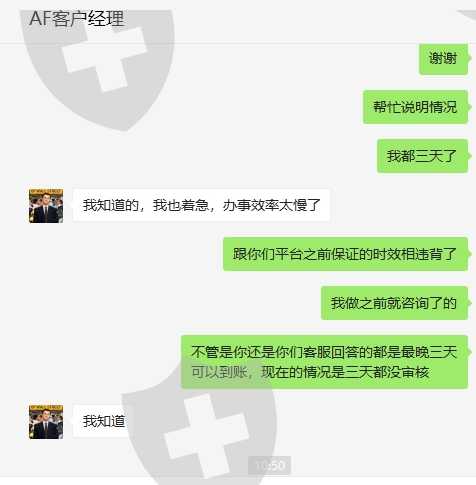Select the 我知道的，我也着急 reply bubble
476x485 pixels.
pyautogui.click(x=201, y=205)
